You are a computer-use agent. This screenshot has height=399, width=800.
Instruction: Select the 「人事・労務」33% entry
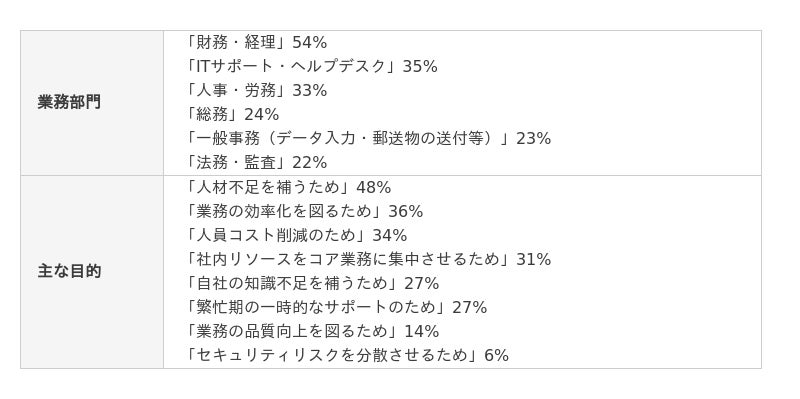(256, 91)
